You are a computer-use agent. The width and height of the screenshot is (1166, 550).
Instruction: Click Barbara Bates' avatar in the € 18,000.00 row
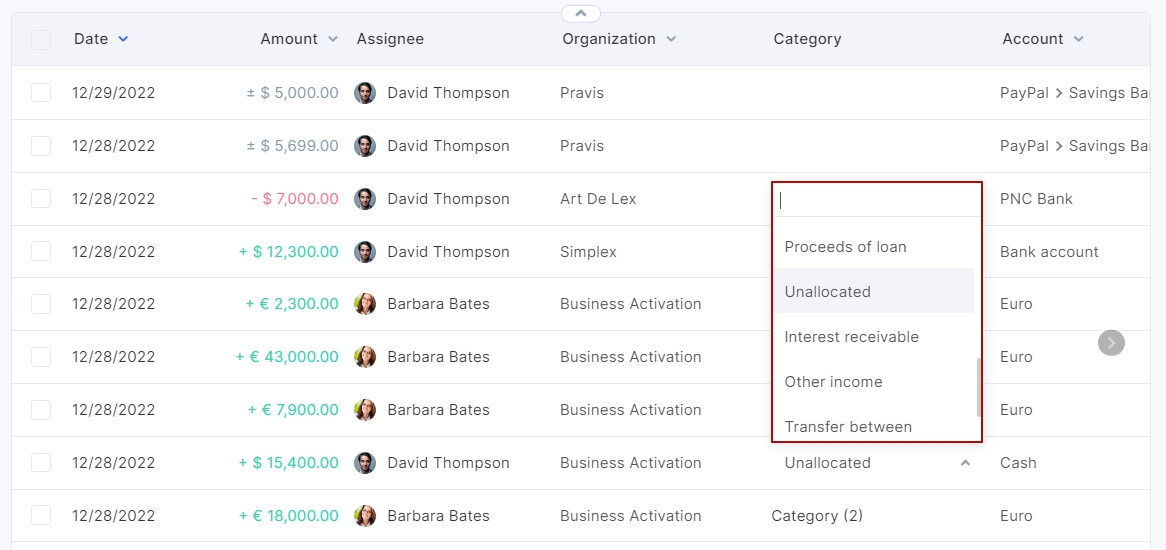(x=365, y=516)
